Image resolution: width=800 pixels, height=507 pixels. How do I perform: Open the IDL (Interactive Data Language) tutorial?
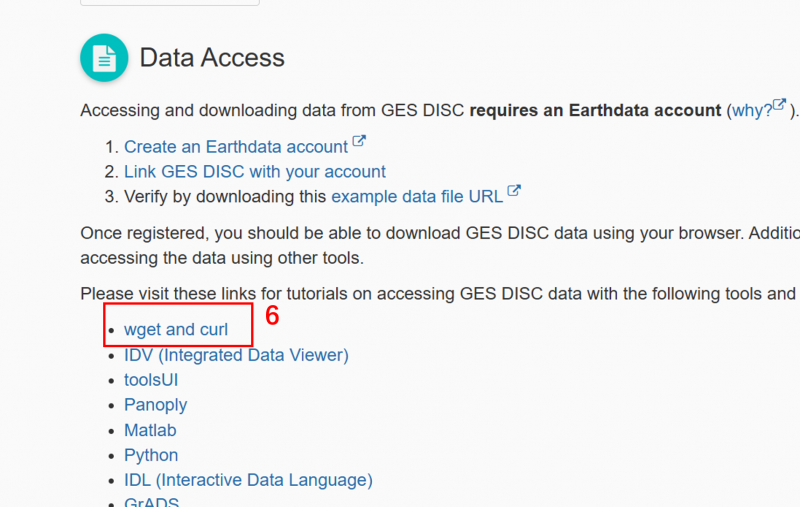[248, 480]
